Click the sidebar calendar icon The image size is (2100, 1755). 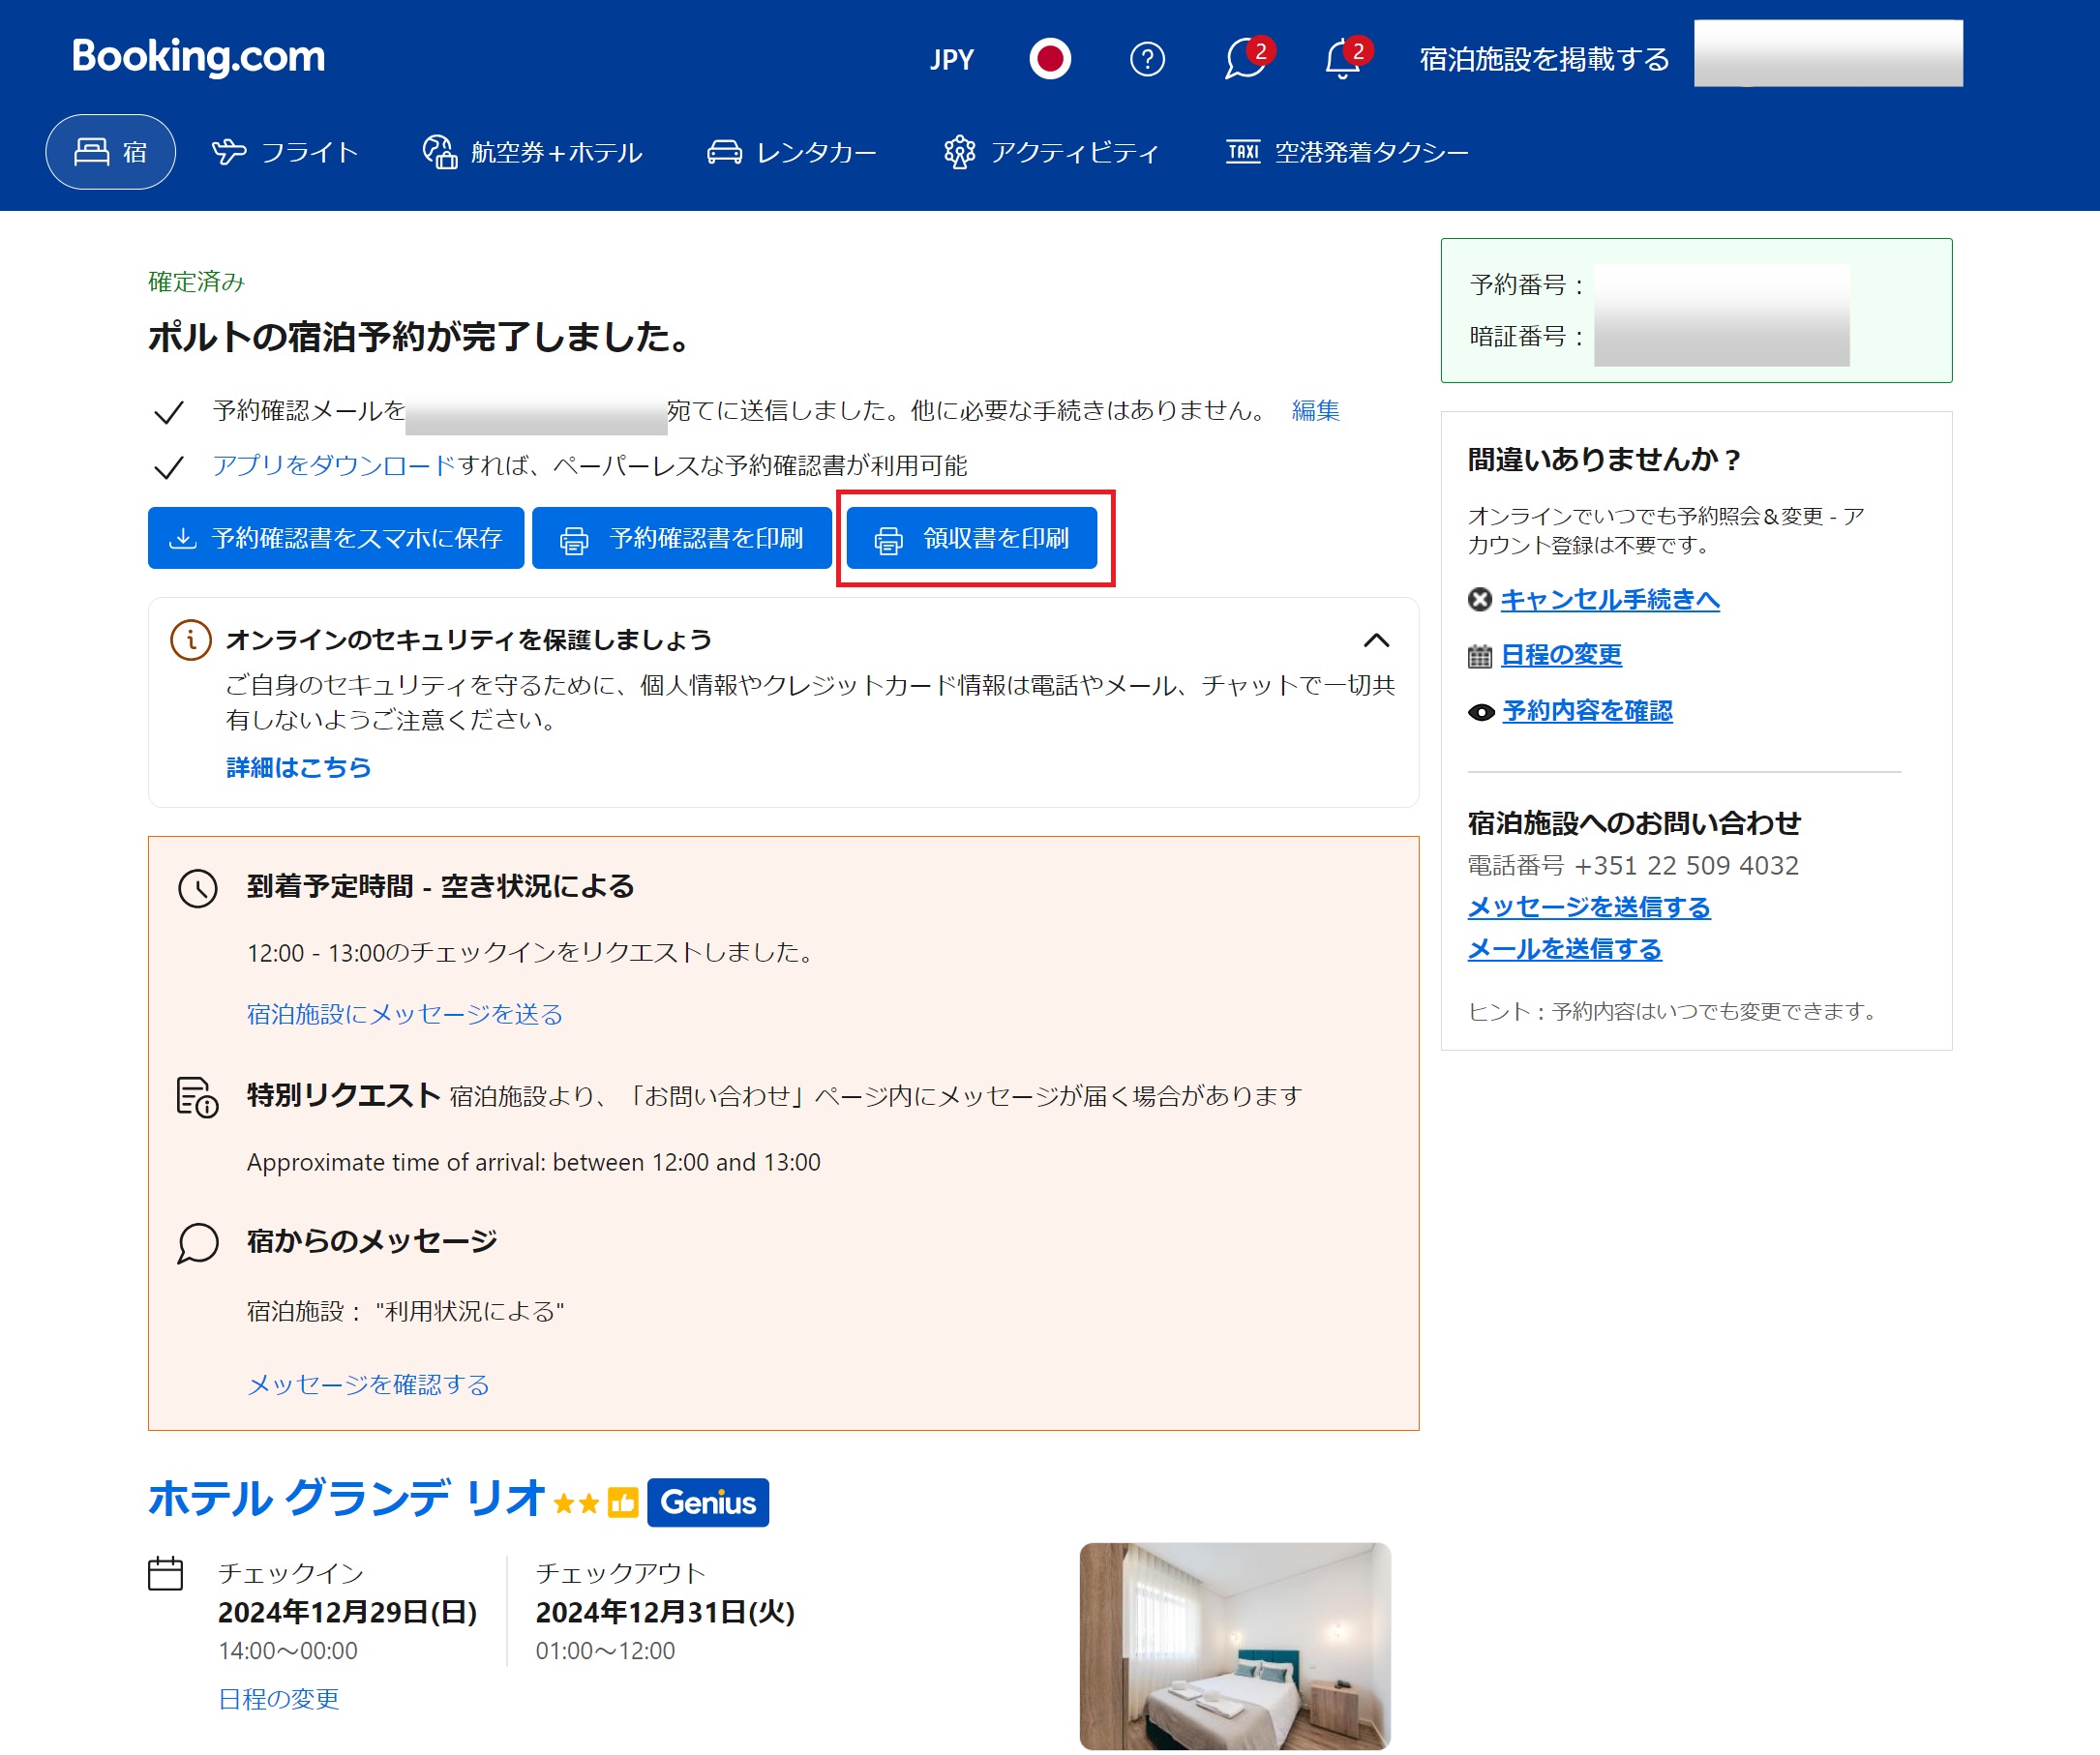coord(1480,656)
